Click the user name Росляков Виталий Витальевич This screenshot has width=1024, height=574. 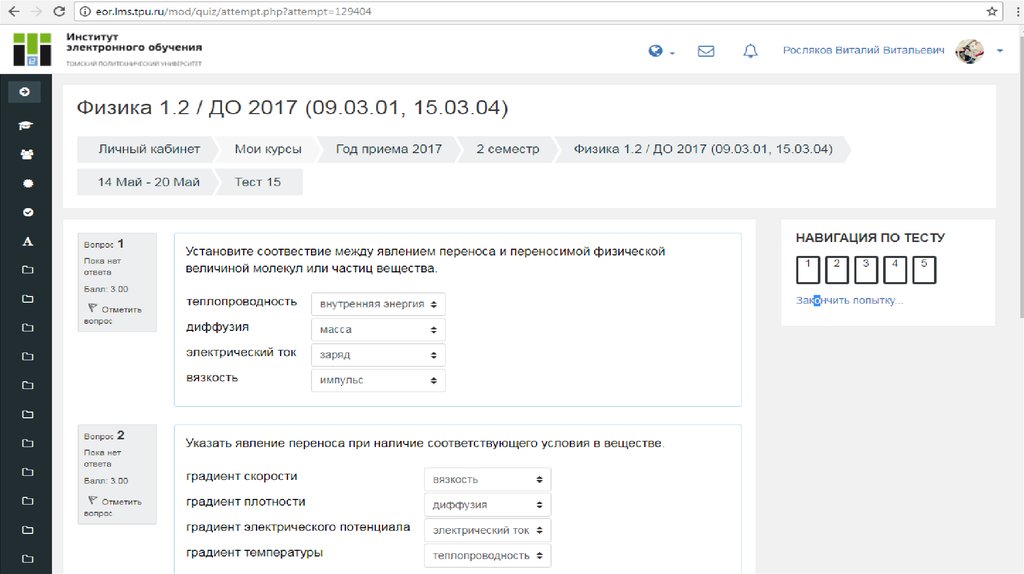tap(863, 50)
